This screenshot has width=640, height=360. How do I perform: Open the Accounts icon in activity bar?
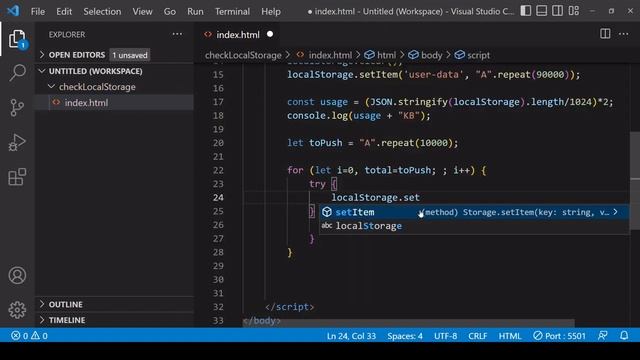click(17, 276)
